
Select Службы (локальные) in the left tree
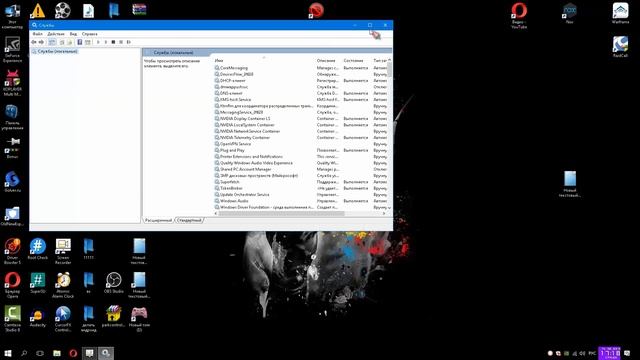point(55,51)
